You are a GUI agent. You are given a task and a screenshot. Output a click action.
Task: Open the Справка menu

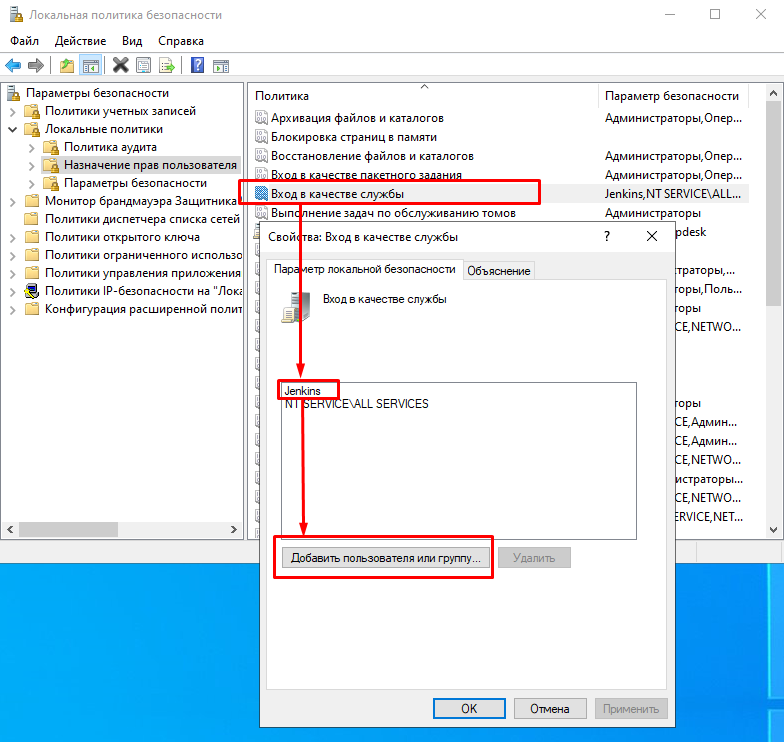pos(180,41)
